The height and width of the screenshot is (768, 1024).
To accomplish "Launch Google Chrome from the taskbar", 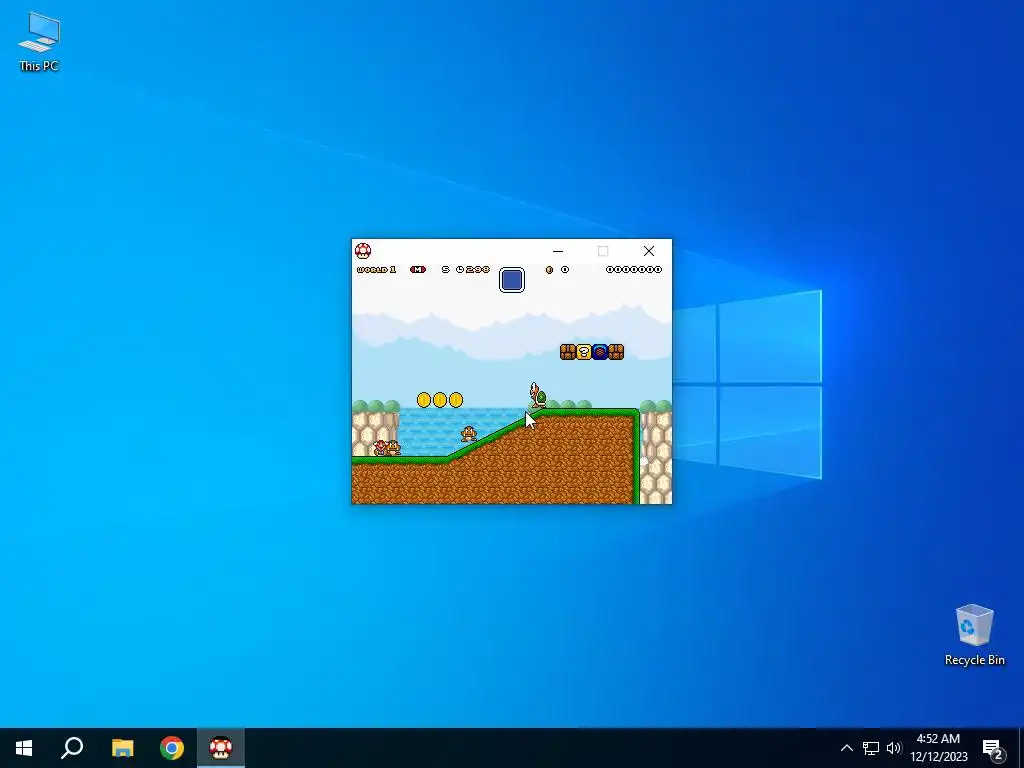I will pos(172,748).
